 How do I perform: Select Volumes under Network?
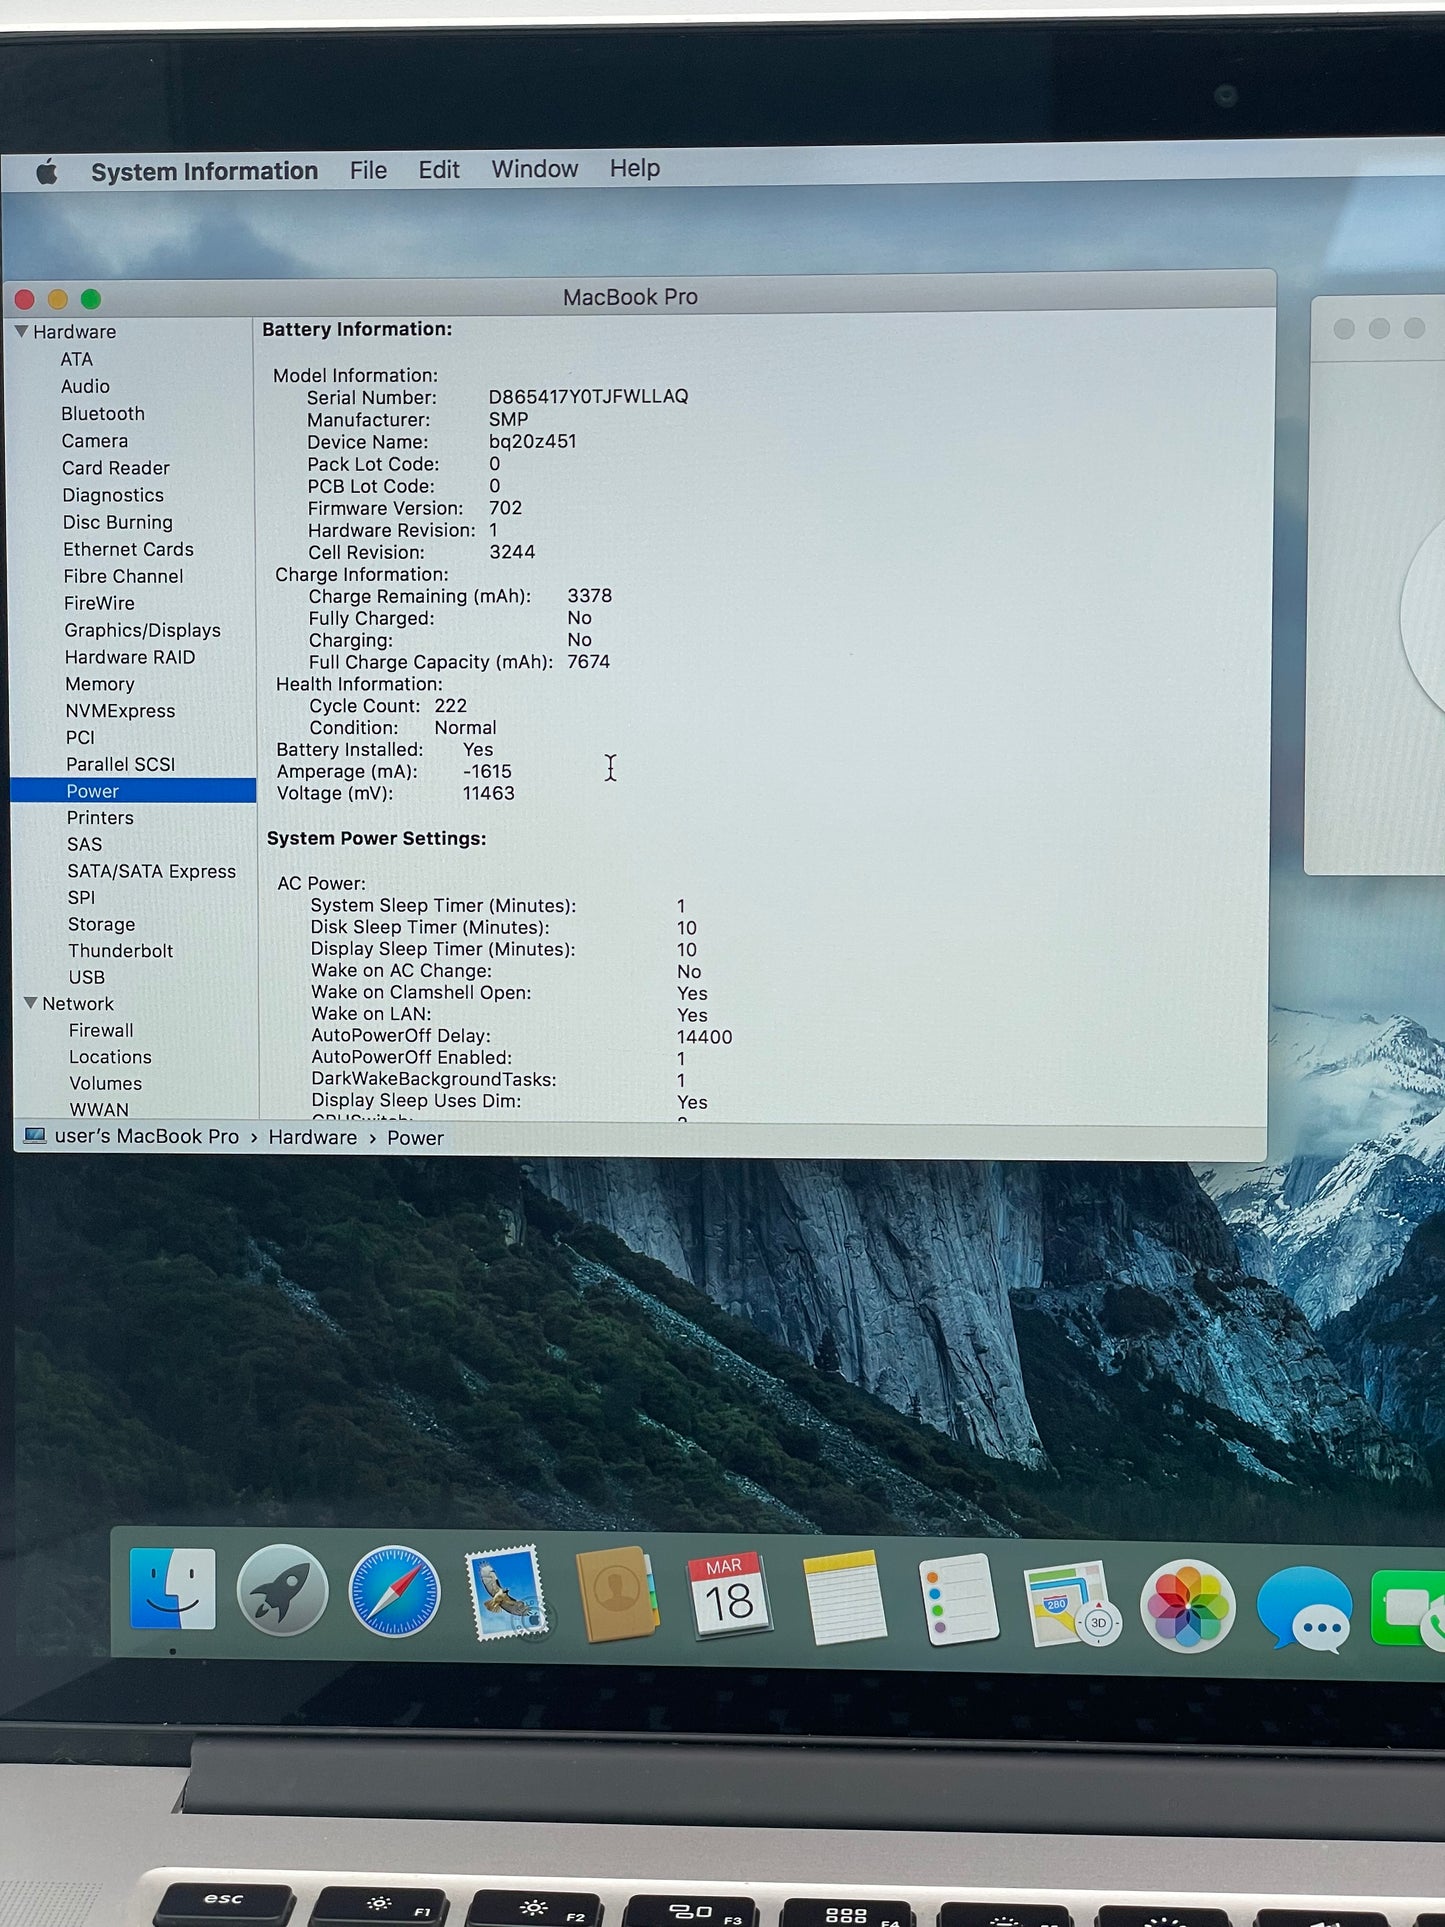[105, 1083]
